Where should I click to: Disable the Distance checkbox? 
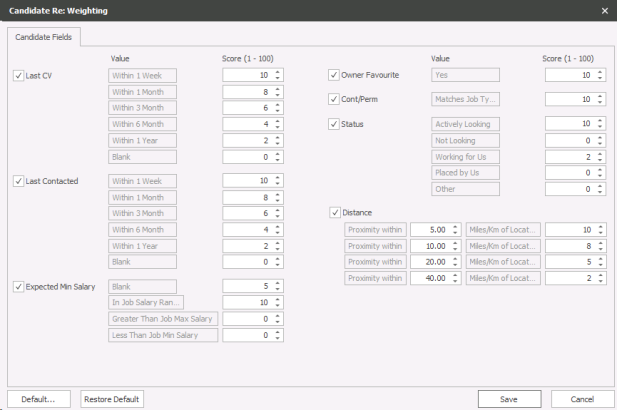pos(335,211)
